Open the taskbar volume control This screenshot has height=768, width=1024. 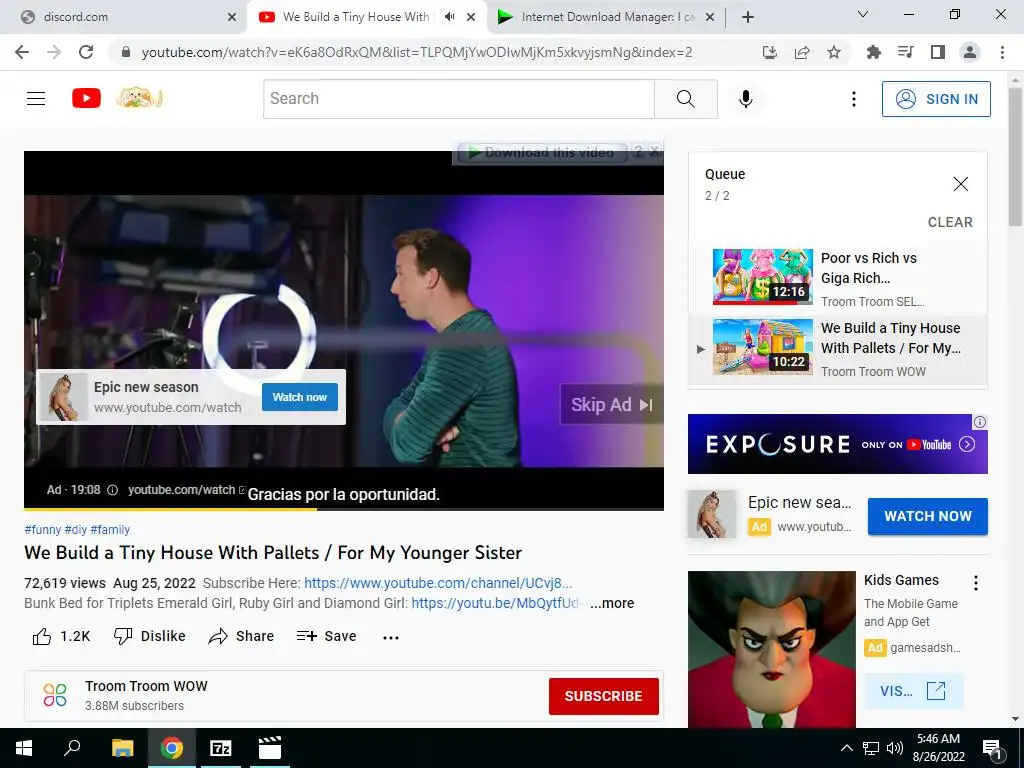tap(895, 748)
